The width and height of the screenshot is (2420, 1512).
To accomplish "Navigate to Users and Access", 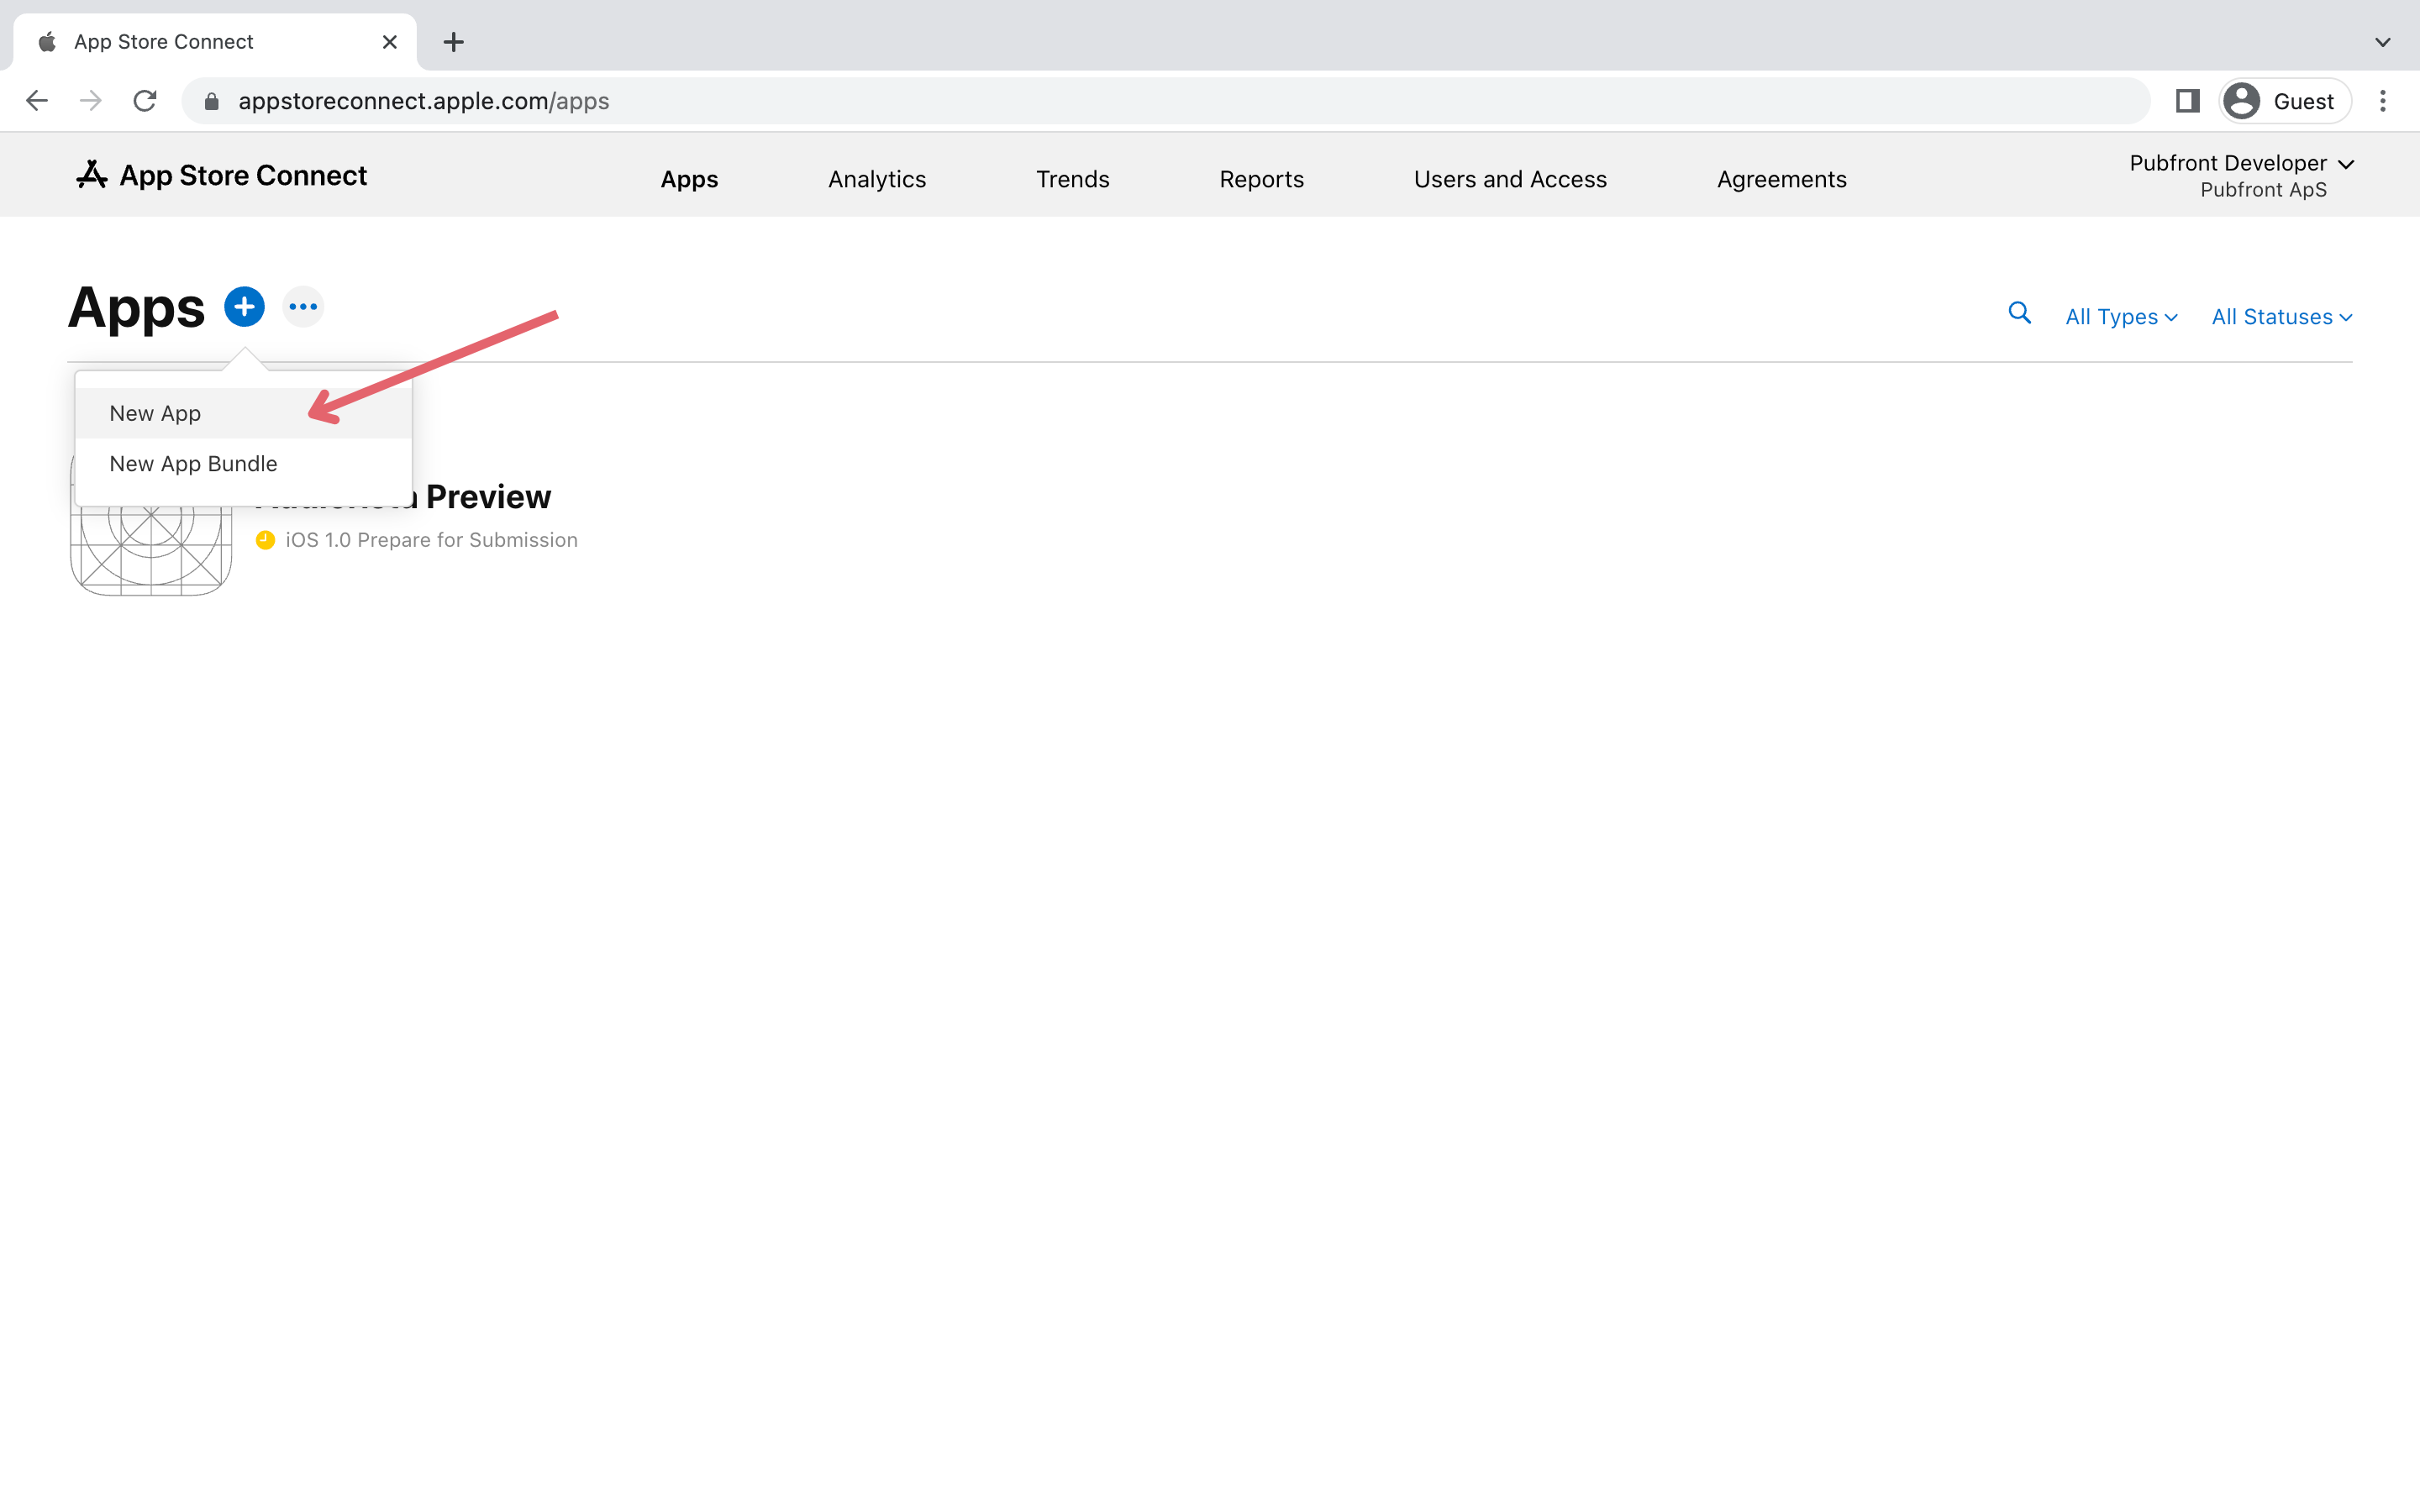I will 1510,179.
